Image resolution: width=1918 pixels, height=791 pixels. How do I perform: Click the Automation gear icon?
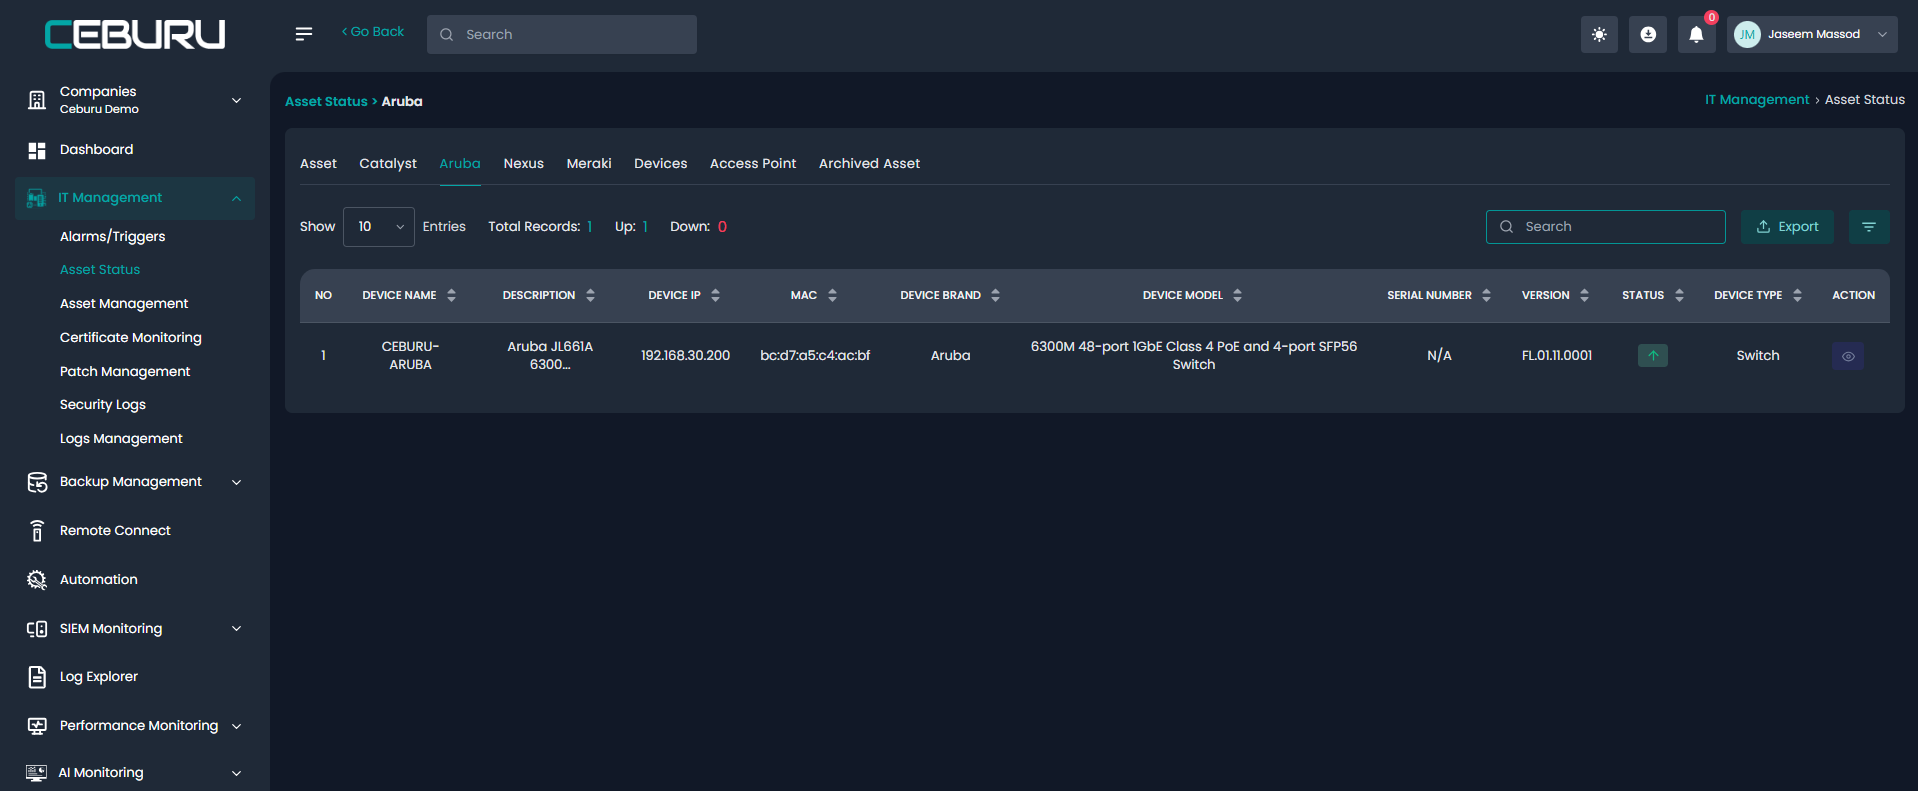37,580
